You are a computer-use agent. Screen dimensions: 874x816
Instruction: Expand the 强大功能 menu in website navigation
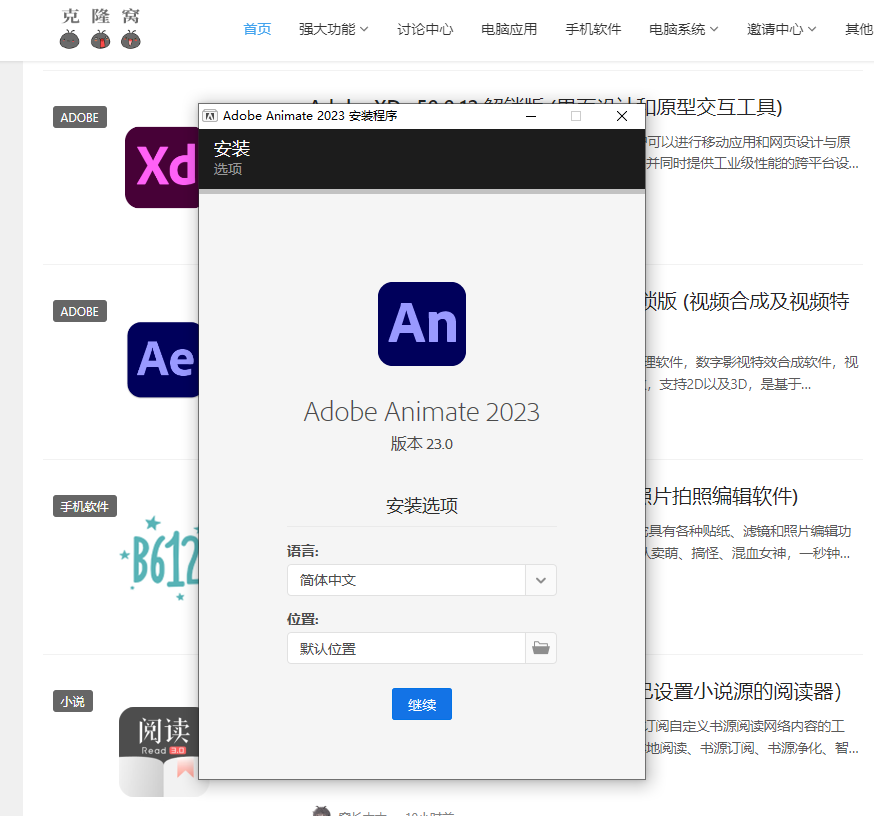(x=333, y=29)
